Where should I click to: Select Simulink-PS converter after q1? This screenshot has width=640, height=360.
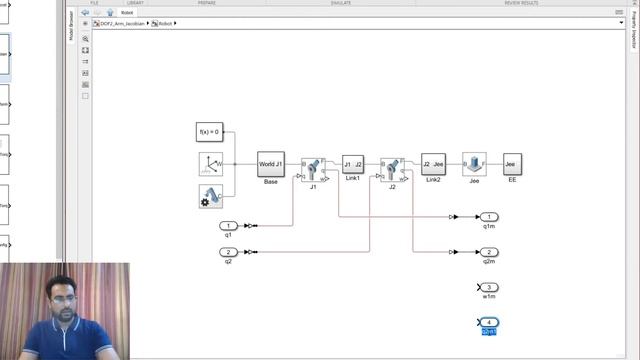click(x=250, y=226)
